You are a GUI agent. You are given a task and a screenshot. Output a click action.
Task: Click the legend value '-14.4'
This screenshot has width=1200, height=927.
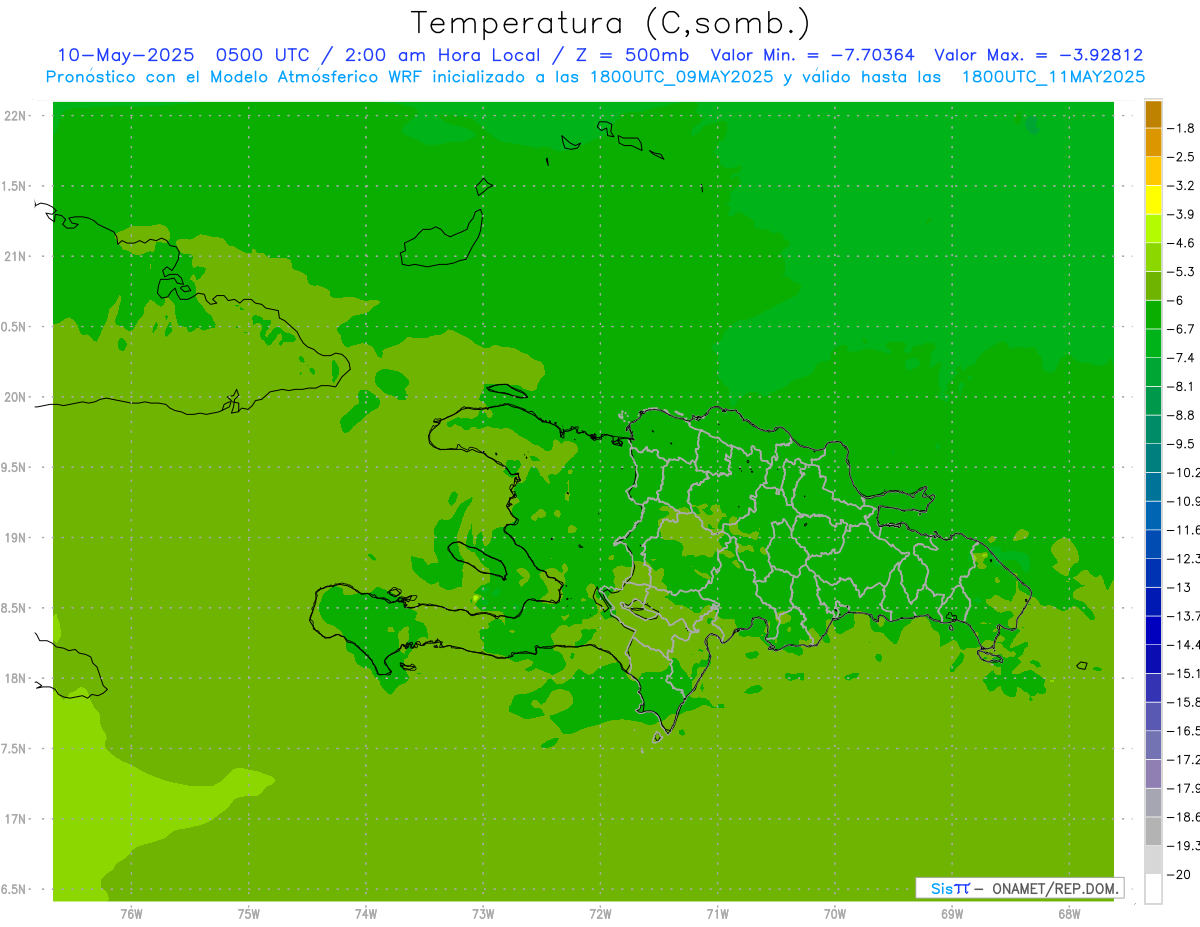(1184, 645)
